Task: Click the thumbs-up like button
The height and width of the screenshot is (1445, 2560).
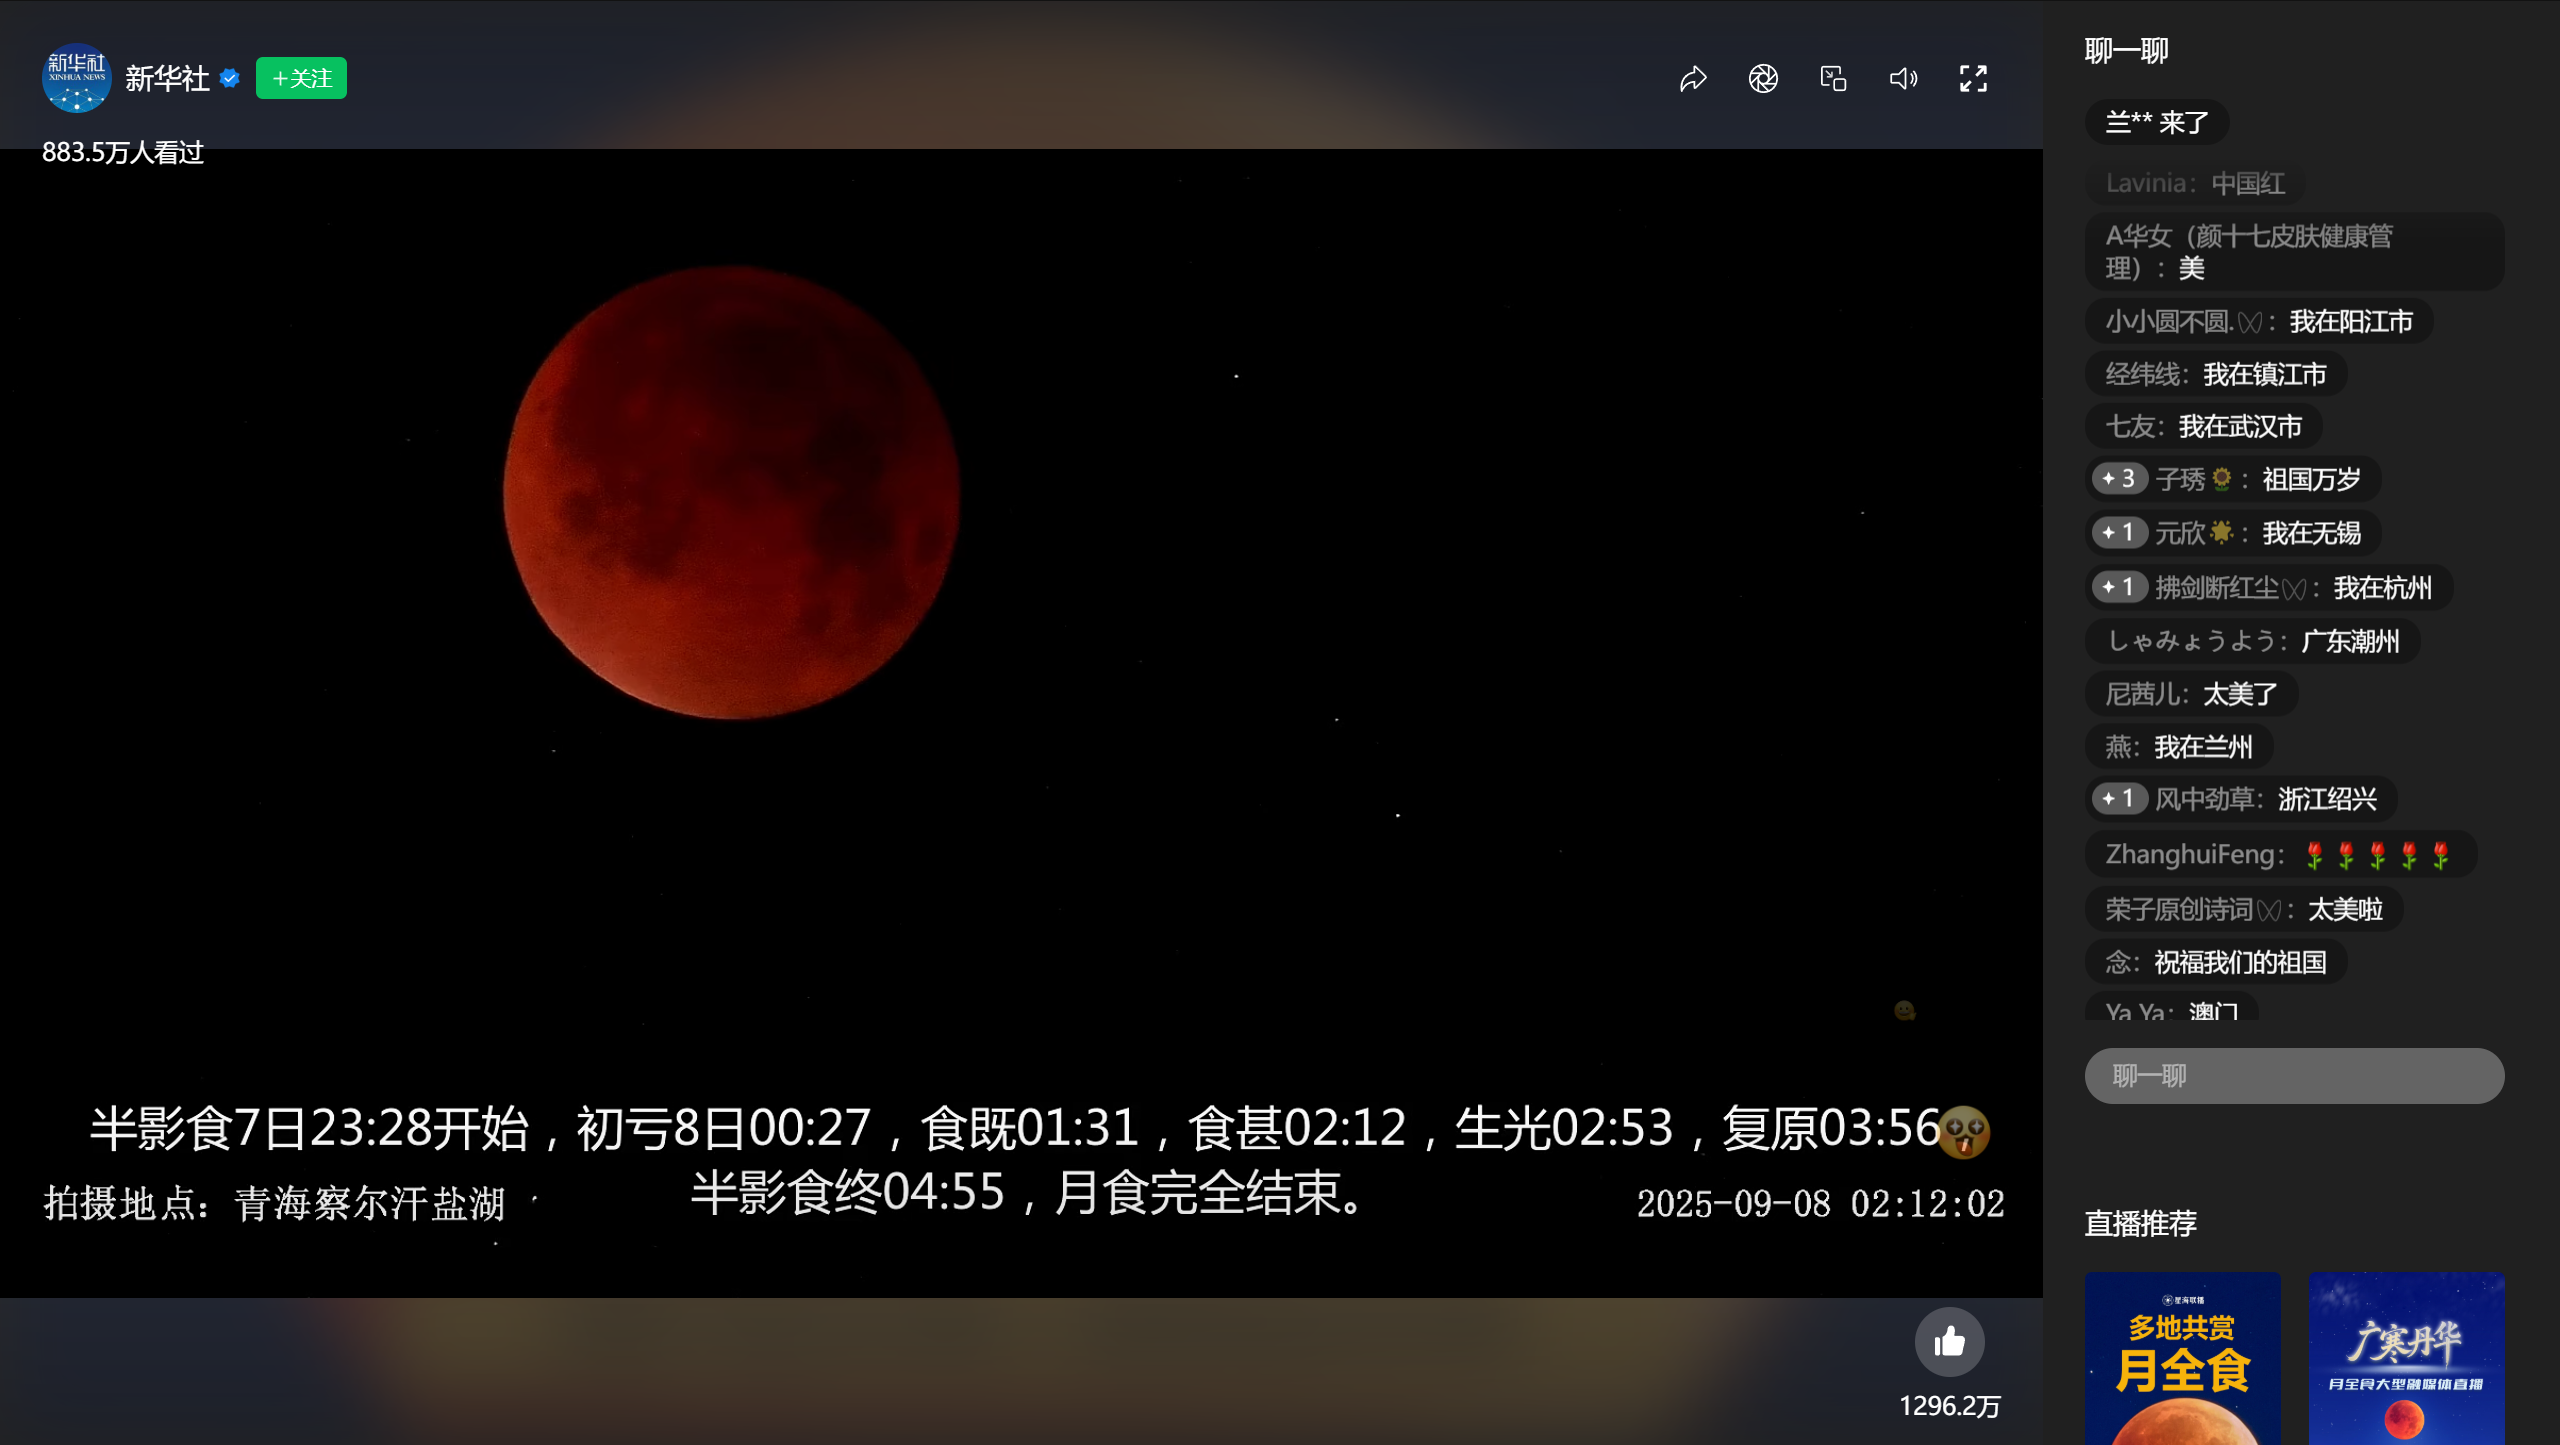Action: click(x=1949, y=1342)
